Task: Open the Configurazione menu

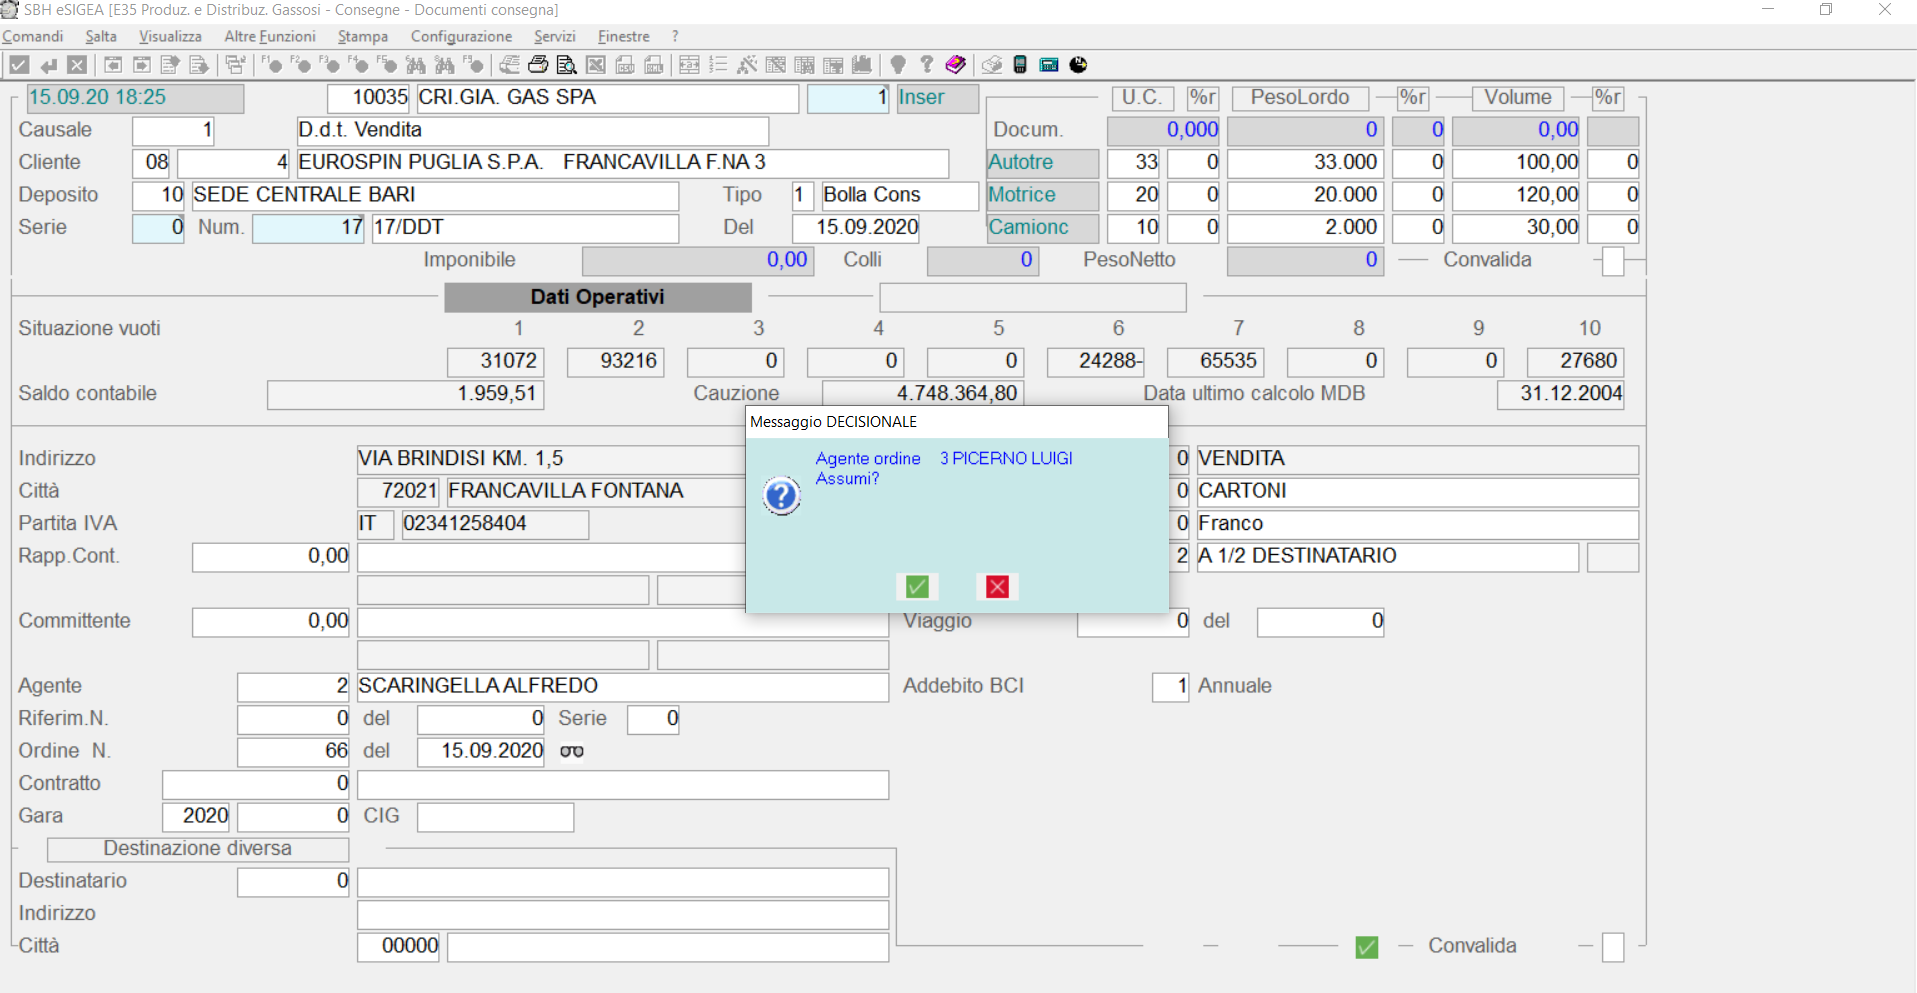Action: click(x=461, y=36)
